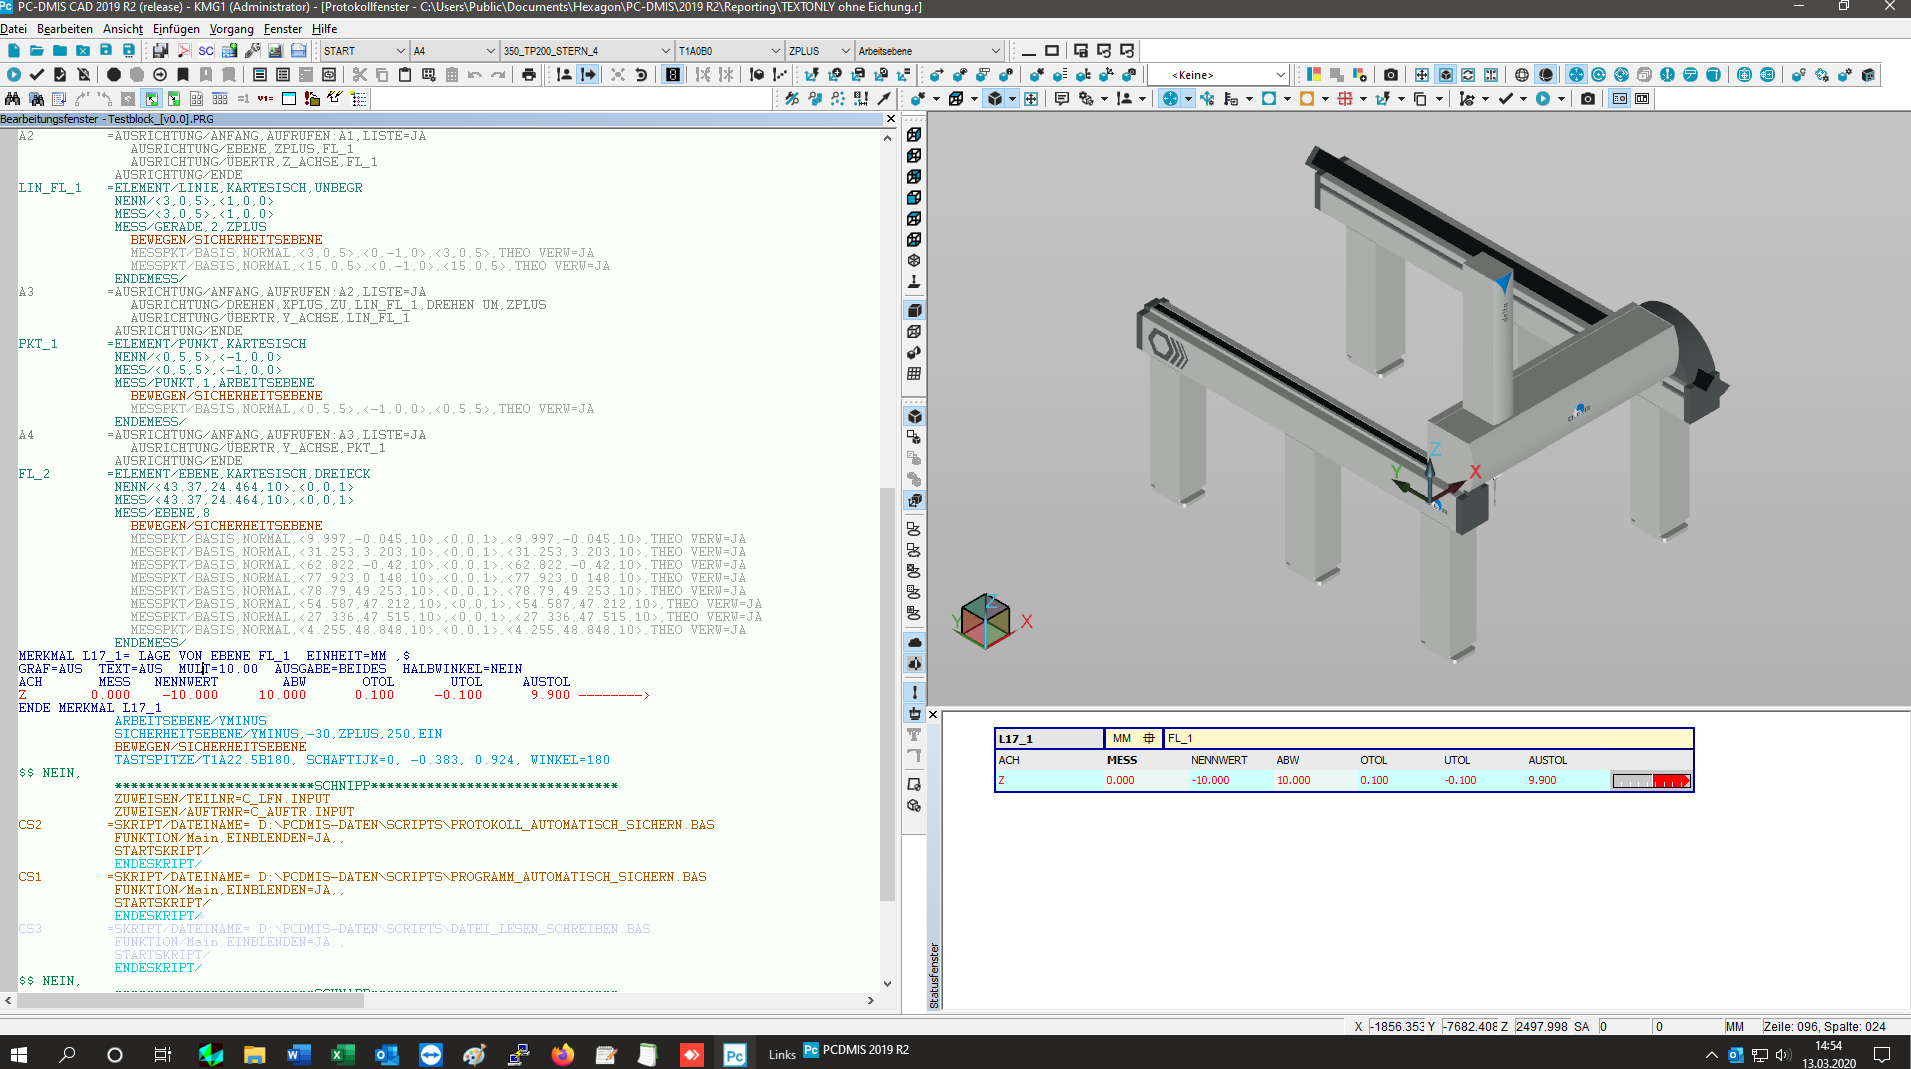1911x1069 pixels.
Task: Click the bookmark icon in edit toolbar
Action: point(183,74)
